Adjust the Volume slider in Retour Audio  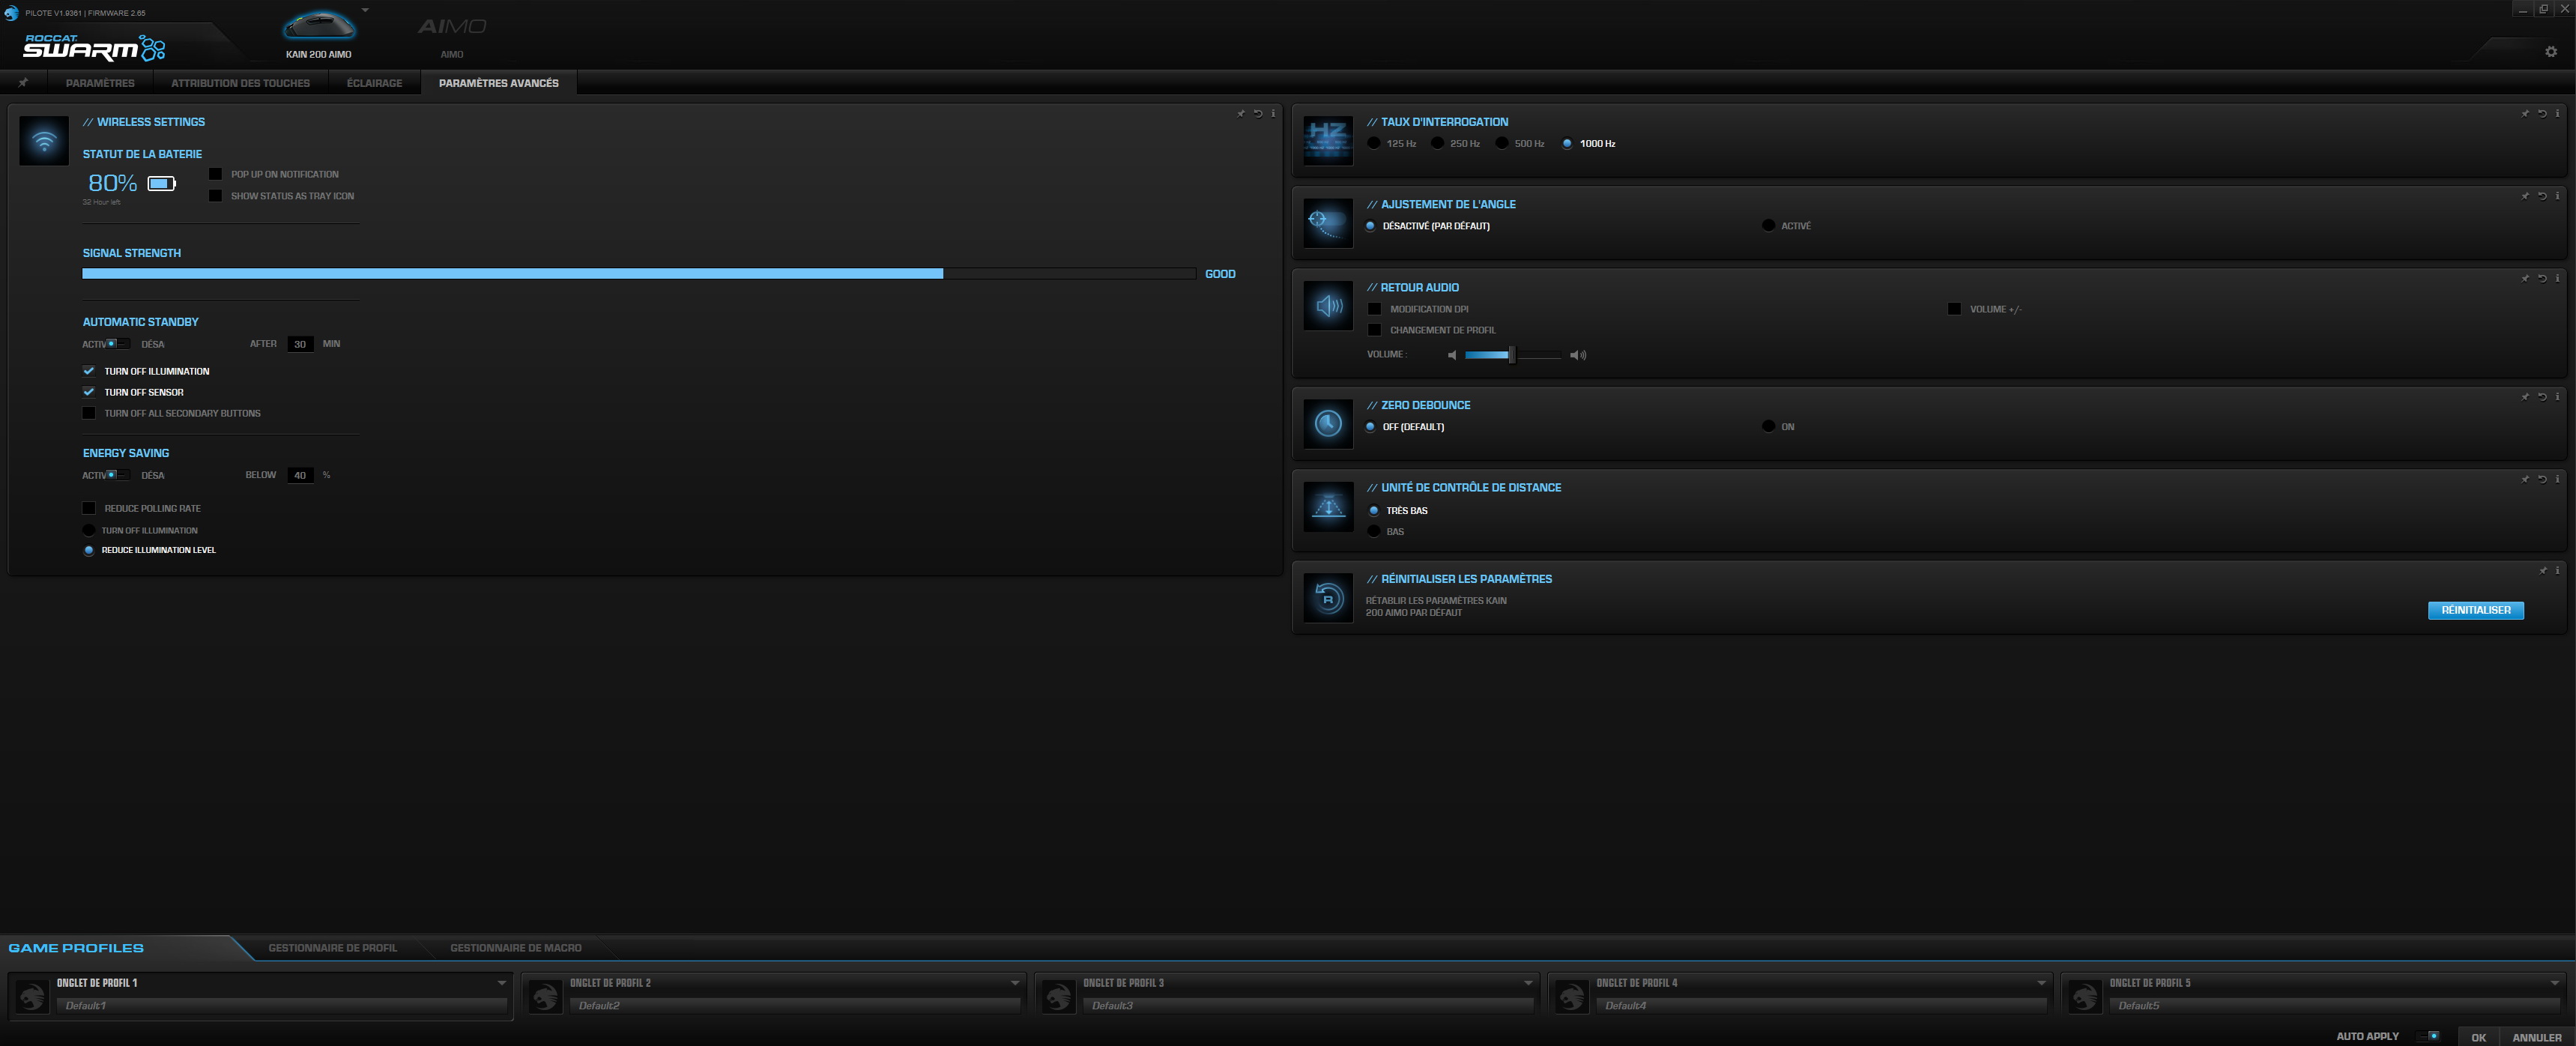point(1513,355)
